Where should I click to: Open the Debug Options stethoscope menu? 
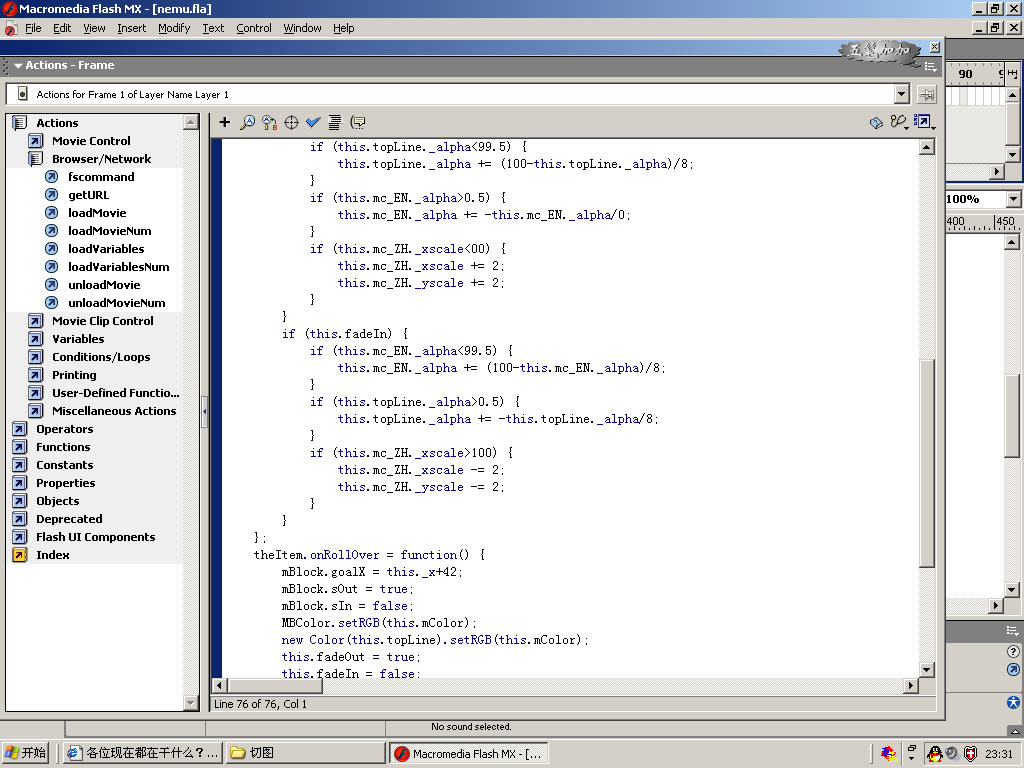(899, 122)
